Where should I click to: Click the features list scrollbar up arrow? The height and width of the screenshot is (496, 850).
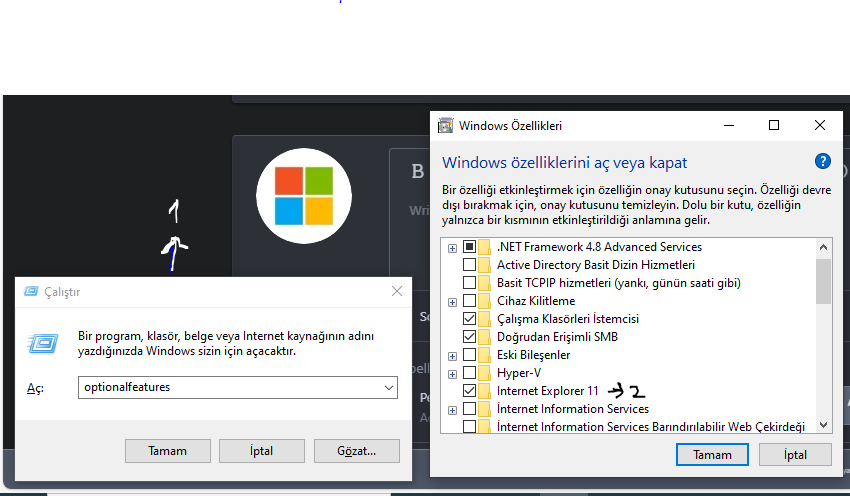point(823,247)
